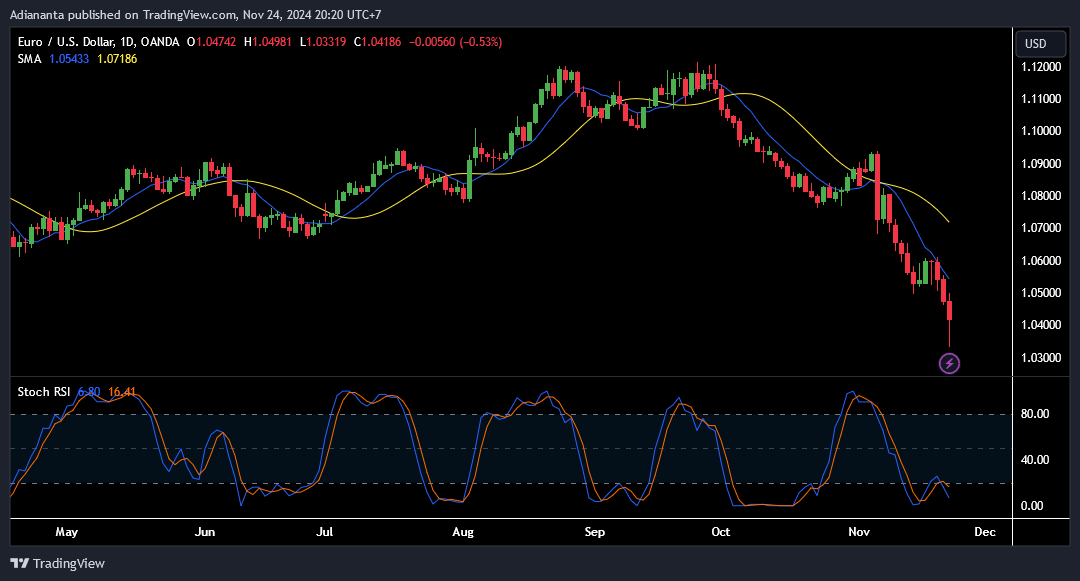
Task: Click the 1.05000 price axis label
Action: (1041, 293)
